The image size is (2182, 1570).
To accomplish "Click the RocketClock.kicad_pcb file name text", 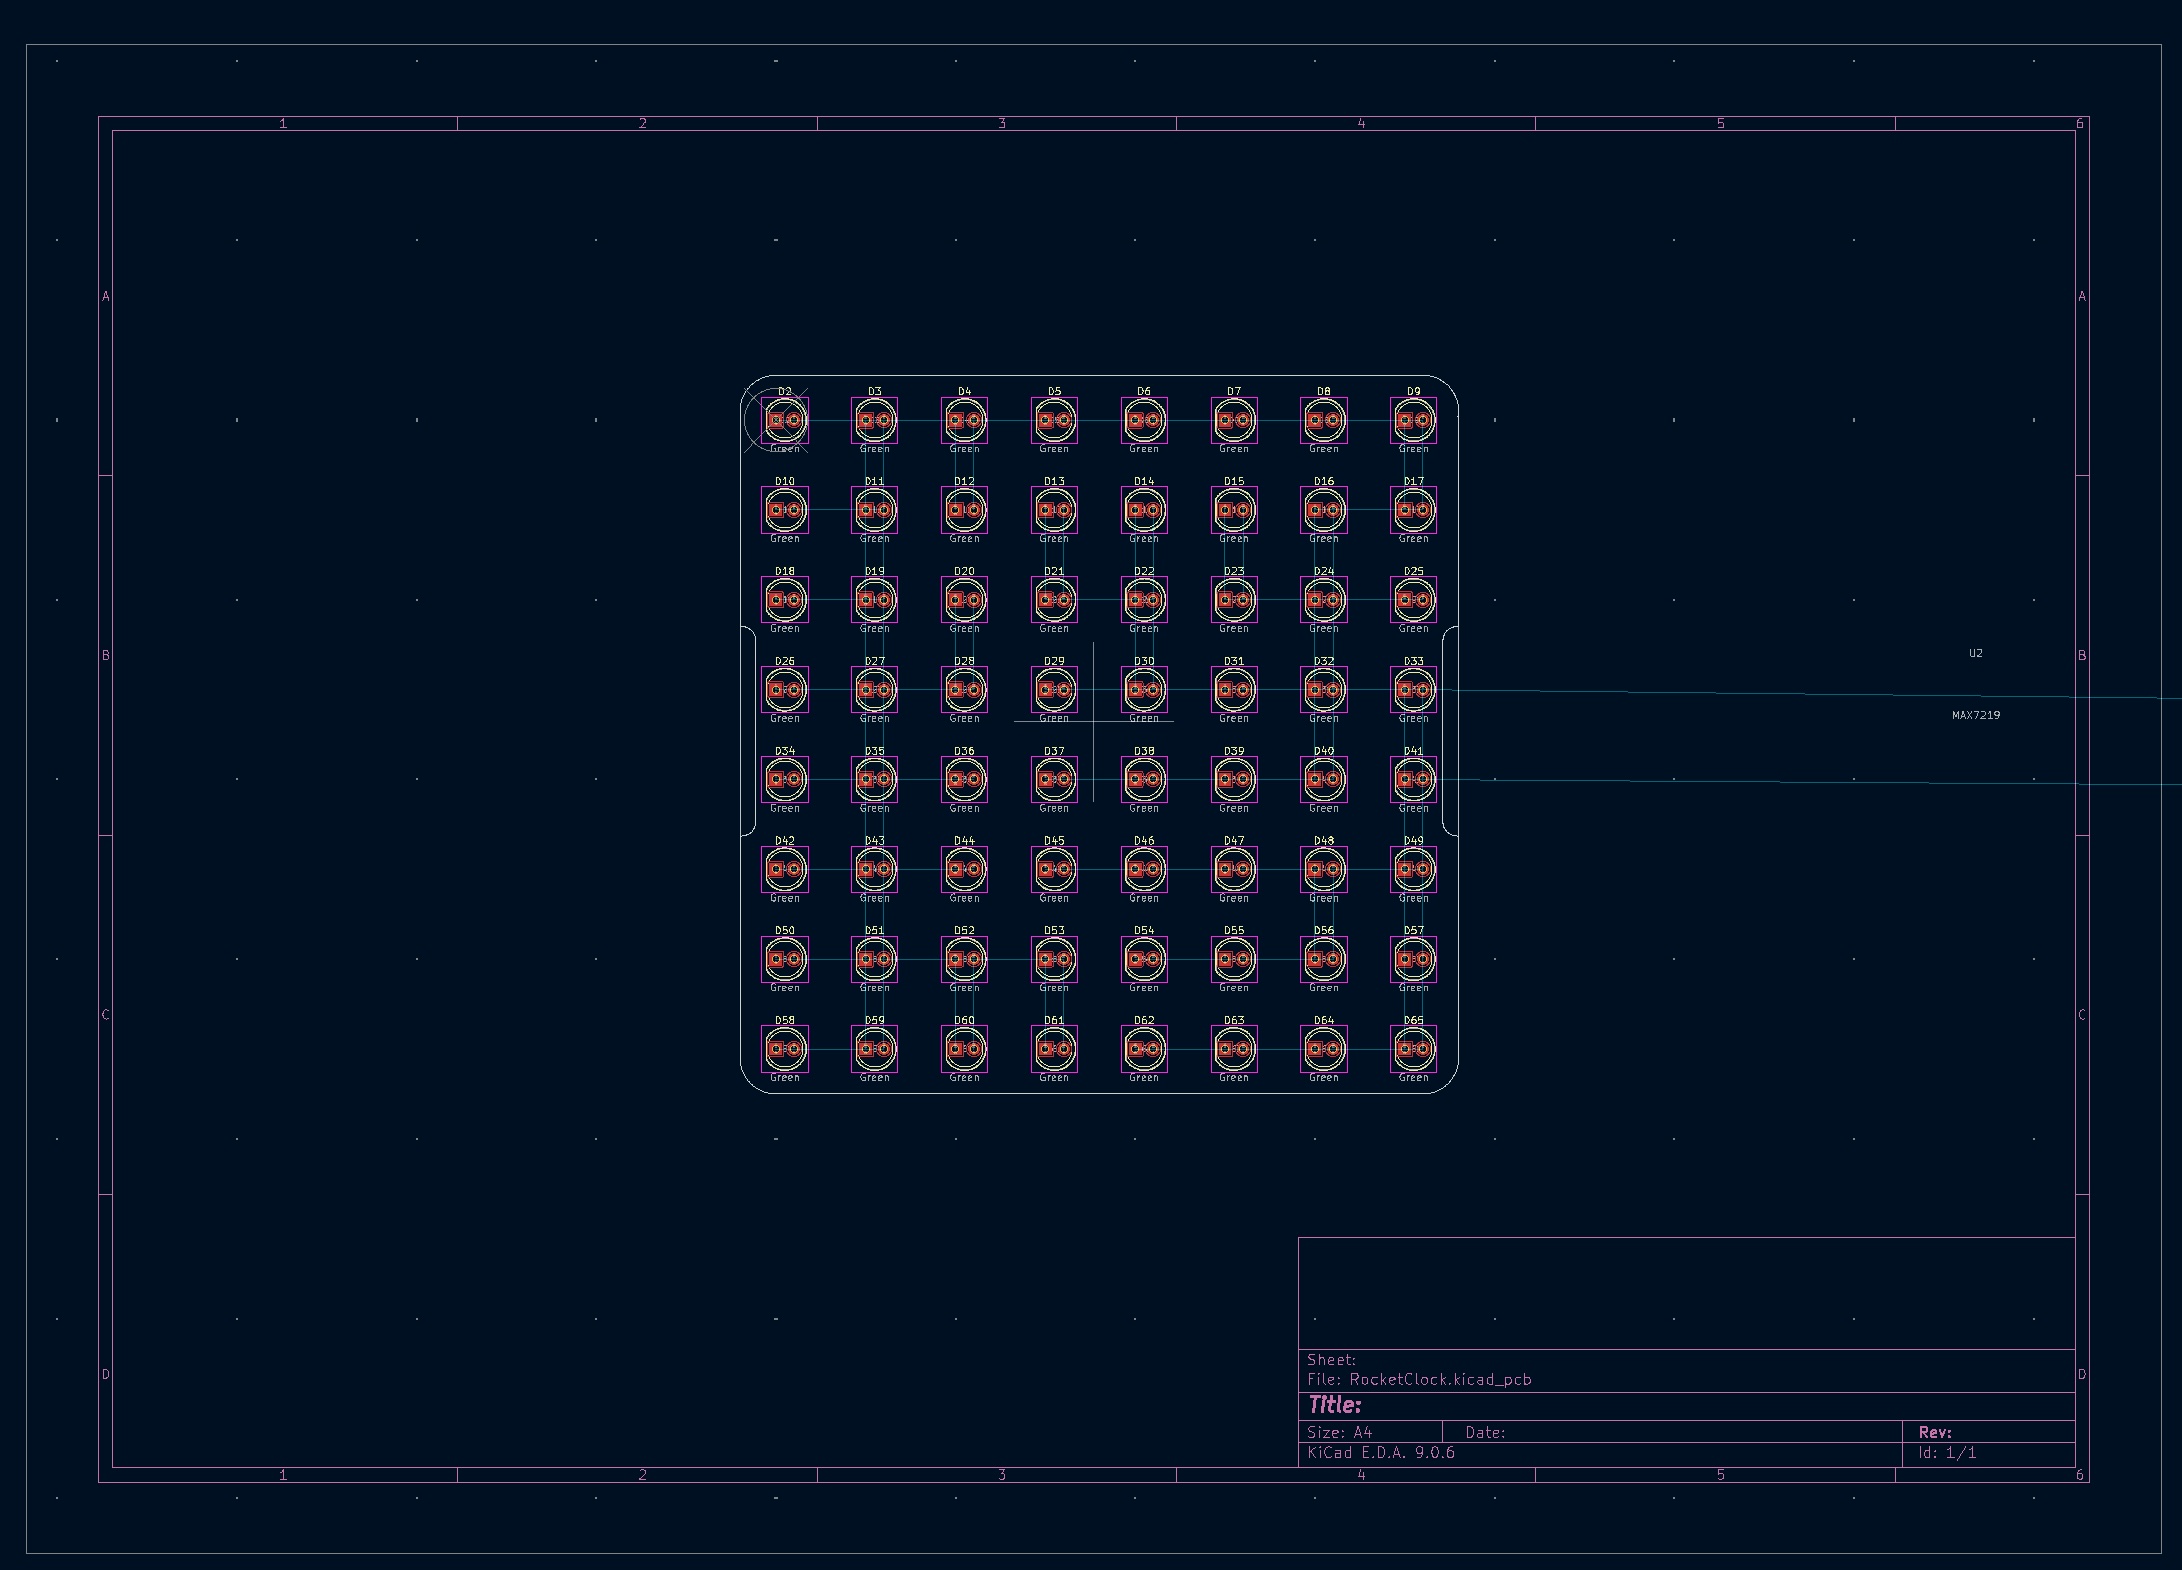I will click(x=1440, y=1380).
